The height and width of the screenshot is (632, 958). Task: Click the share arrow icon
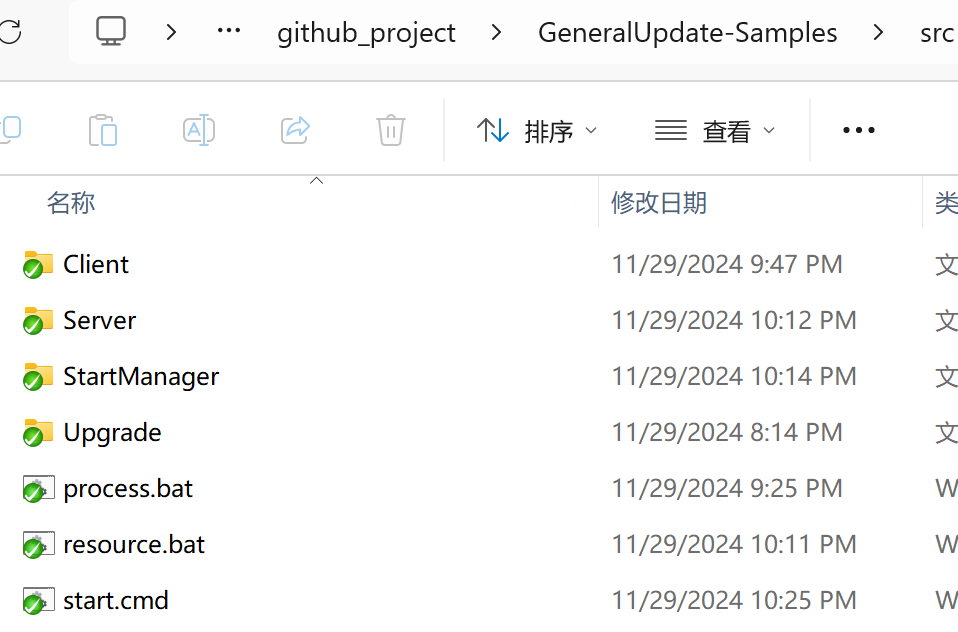(296, 130)
